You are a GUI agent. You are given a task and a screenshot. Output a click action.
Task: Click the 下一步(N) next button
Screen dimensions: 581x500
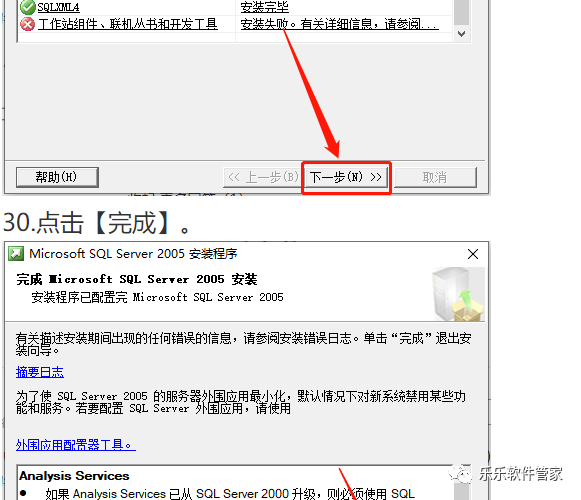tap(346, 177)
